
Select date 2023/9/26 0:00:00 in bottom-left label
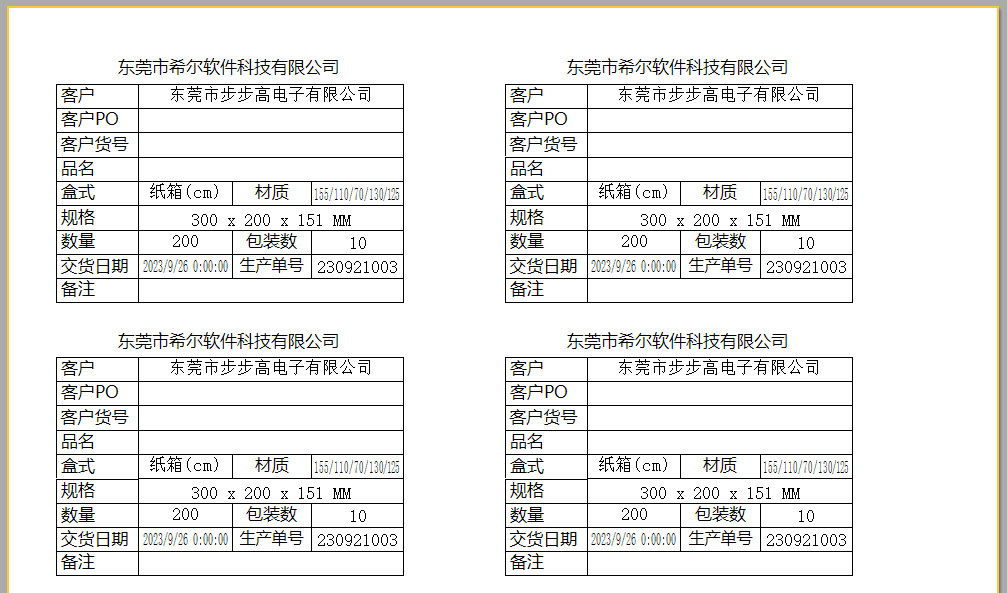coord(185,540)
